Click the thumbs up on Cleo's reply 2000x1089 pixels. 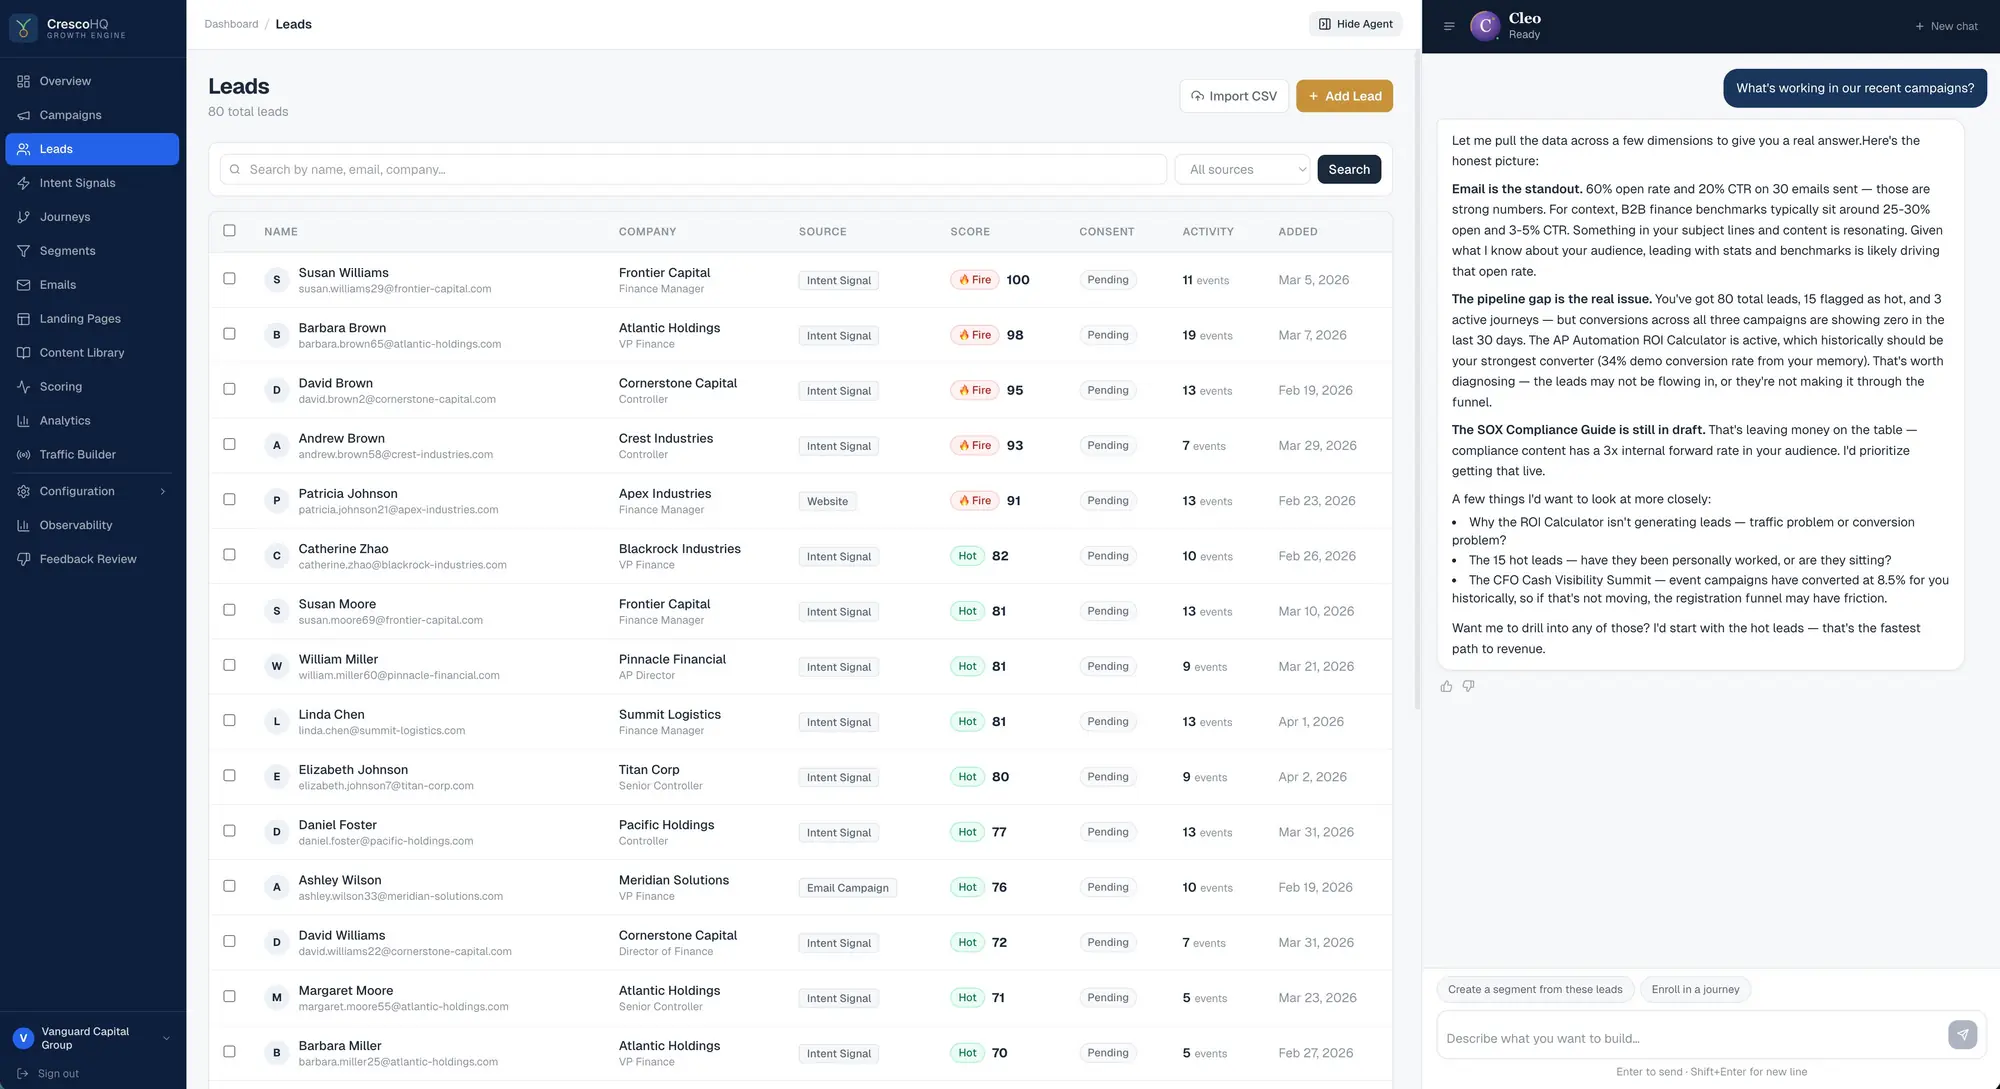tap(1446, 686)
